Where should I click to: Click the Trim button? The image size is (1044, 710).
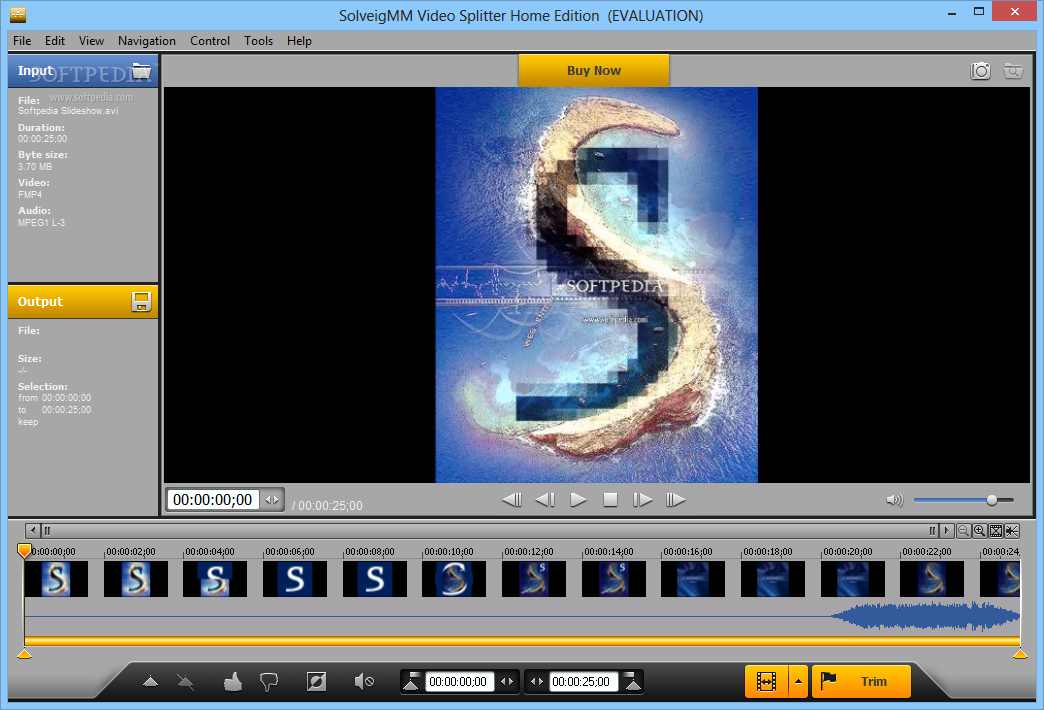tap(861, 682)
